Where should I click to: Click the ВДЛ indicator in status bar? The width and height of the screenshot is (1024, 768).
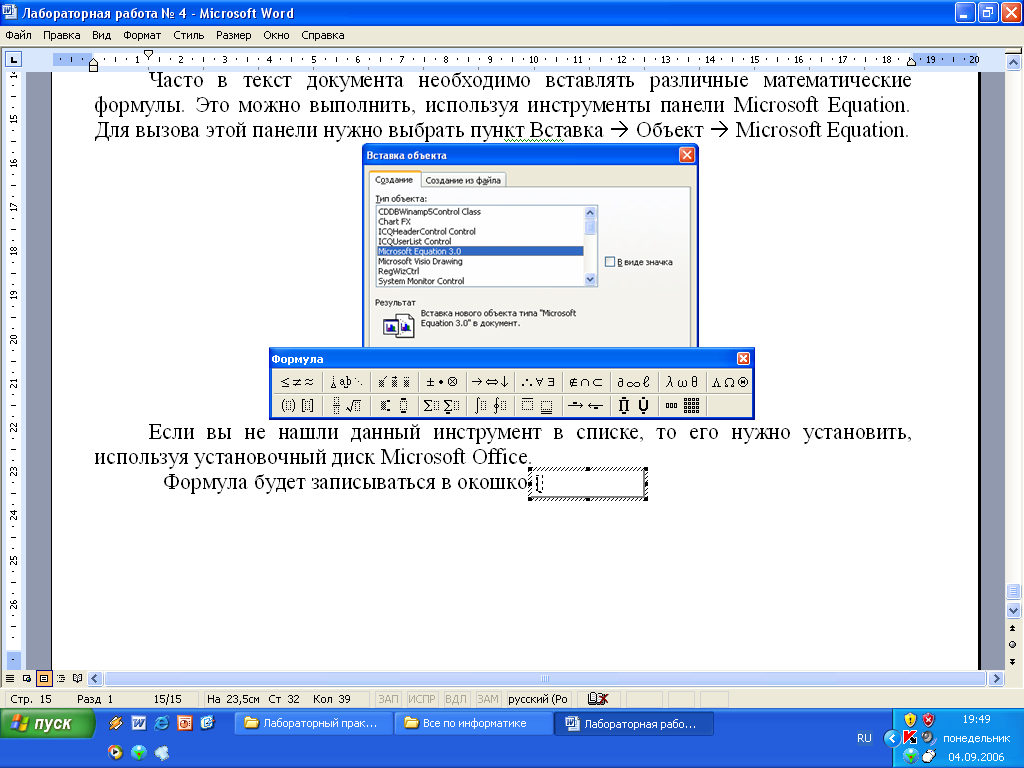click(456, 699)
